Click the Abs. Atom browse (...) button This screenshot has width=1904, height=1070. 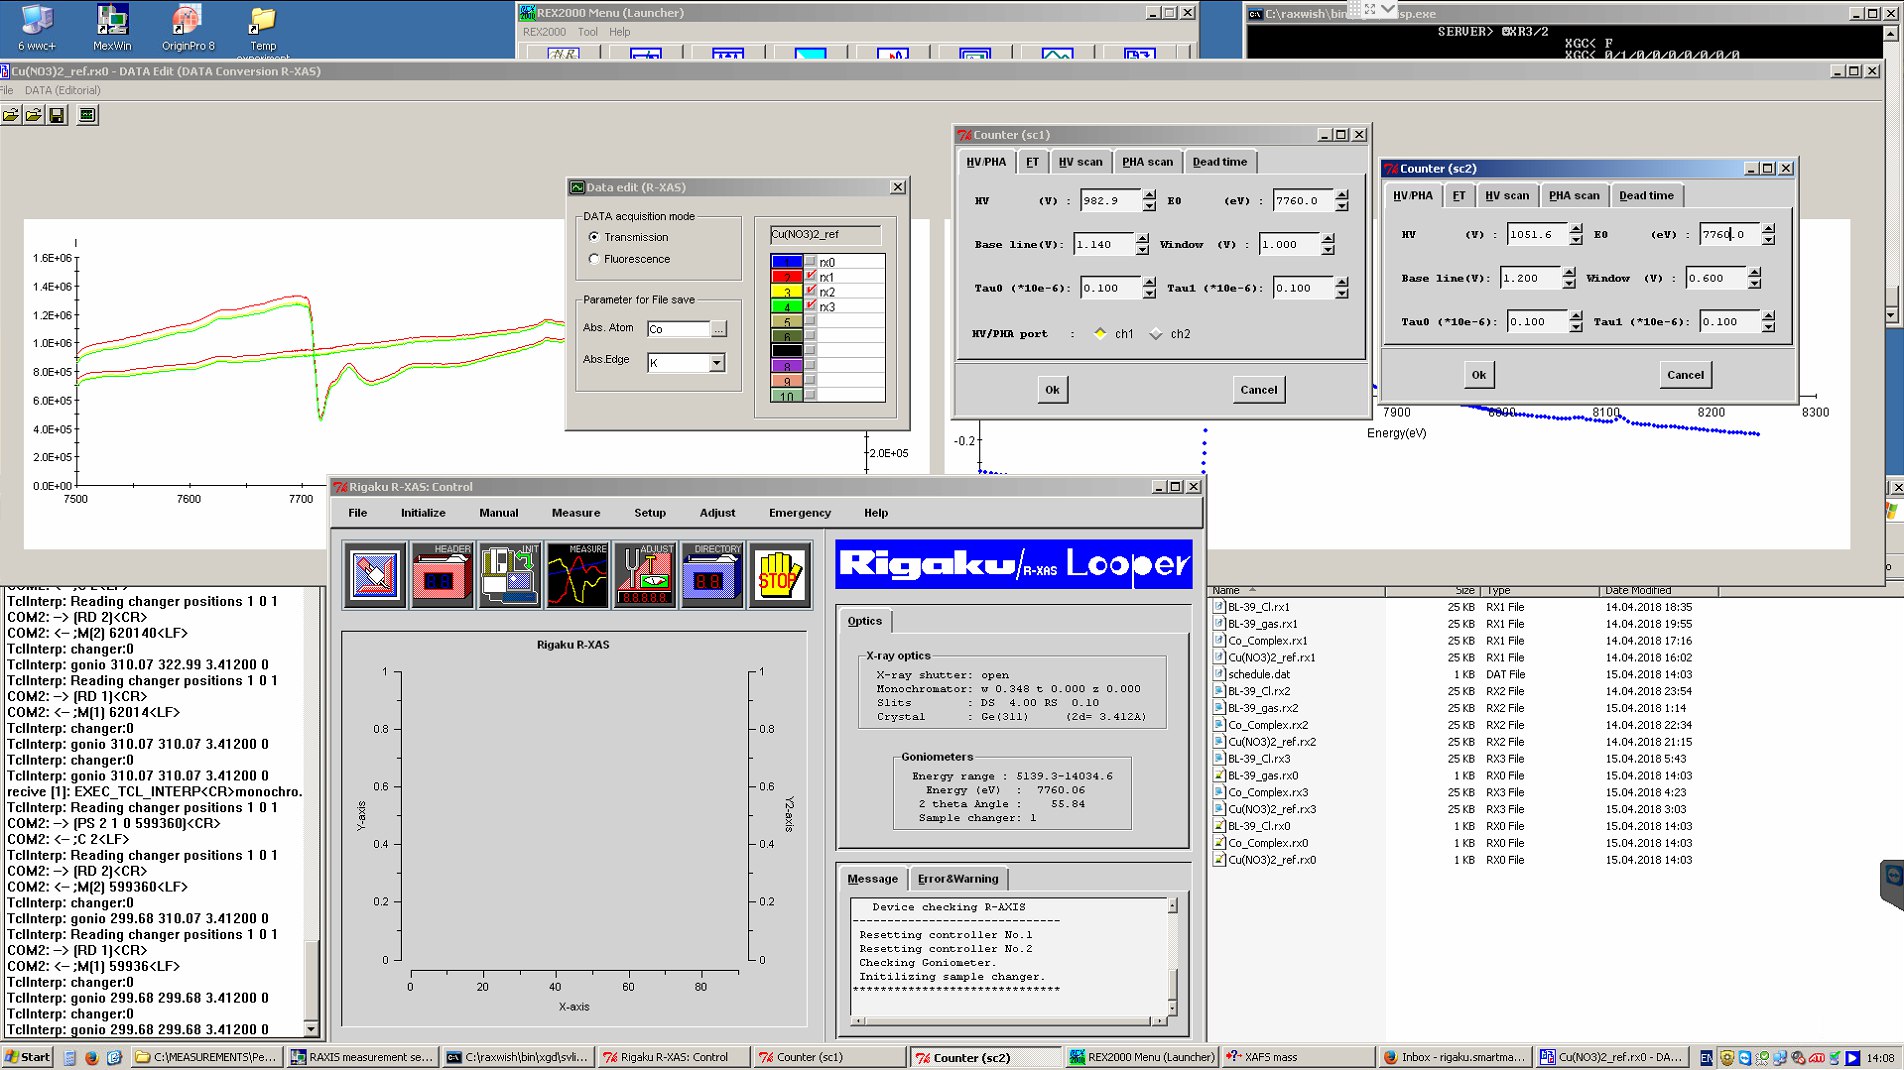click(718, 329)
